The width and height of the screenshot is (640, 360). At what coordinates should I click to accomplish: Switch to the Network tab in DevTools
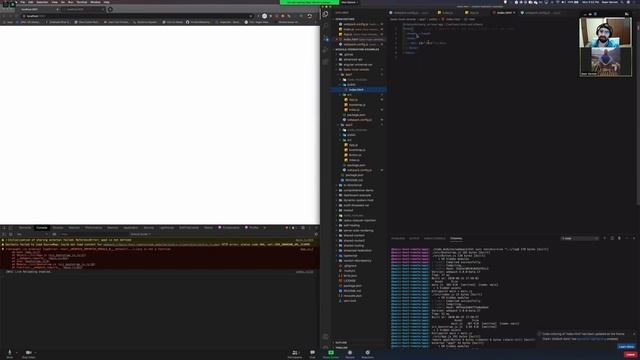click(74, 228)
